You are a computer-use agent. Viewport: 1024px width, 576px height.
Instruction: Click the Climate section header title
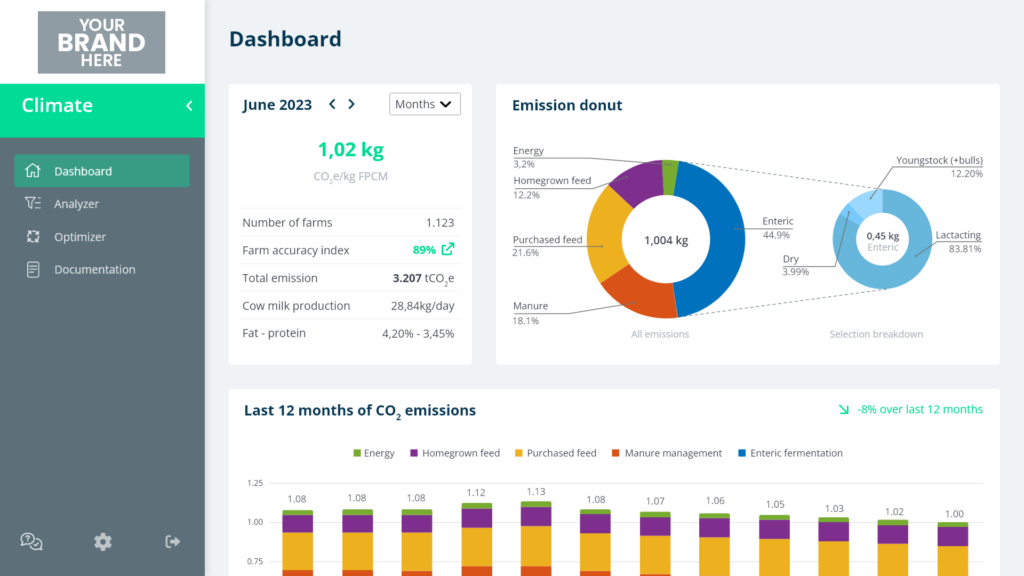pos(57,105)
